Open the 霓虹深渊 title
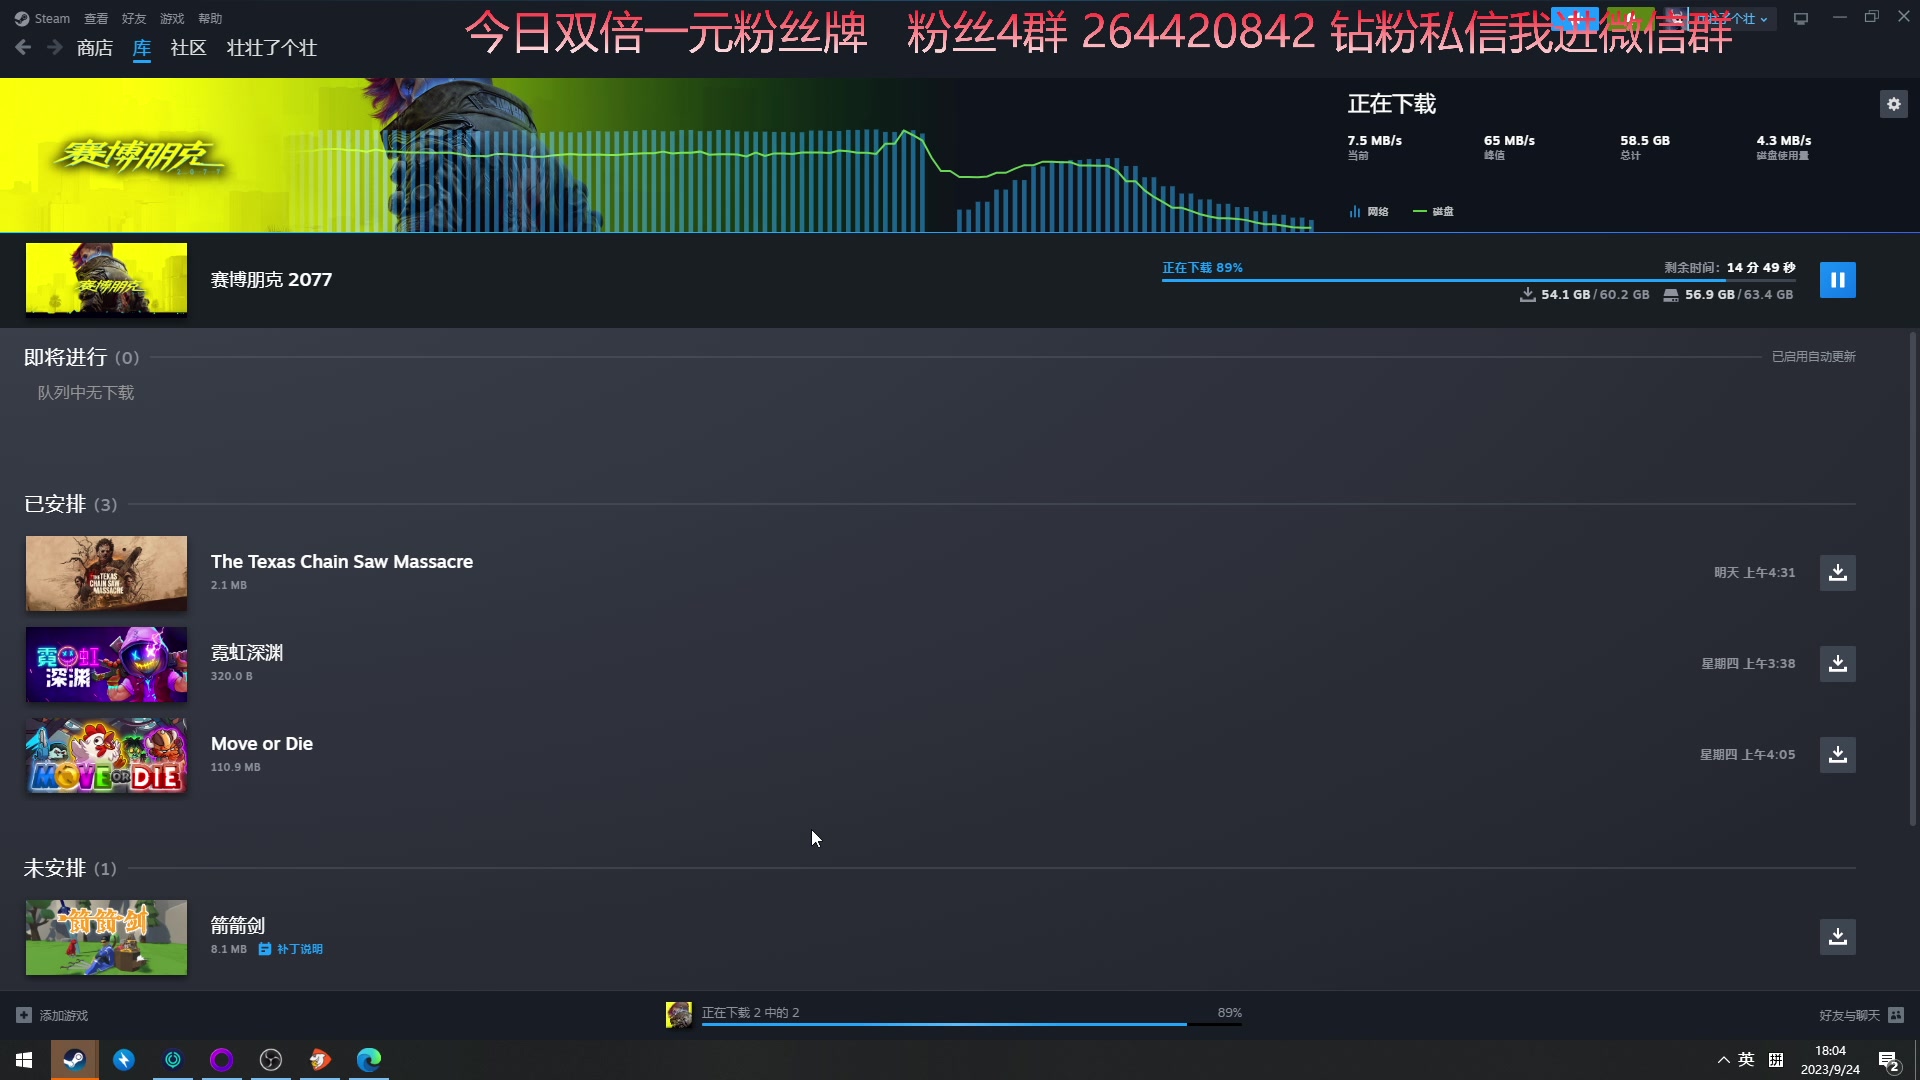The height and width of the screenshot is (1080, 1920). (247, 653)
